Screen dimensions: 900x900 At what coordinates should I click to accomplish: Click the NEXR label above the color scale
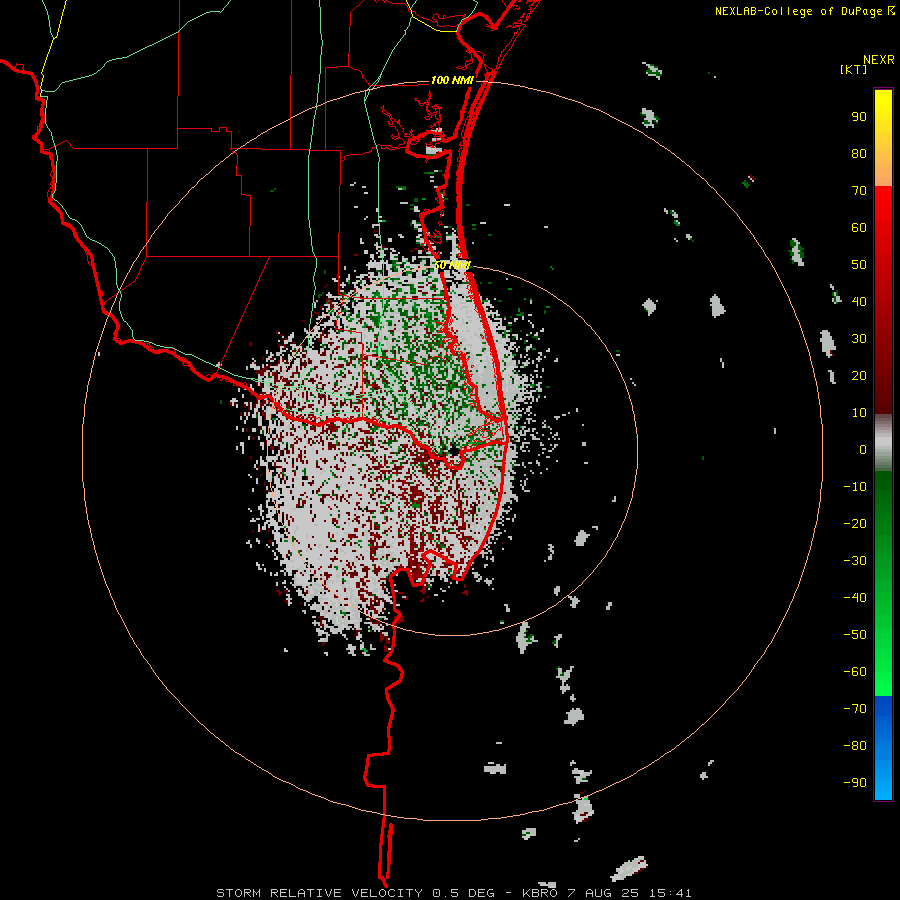coord(878,60)
